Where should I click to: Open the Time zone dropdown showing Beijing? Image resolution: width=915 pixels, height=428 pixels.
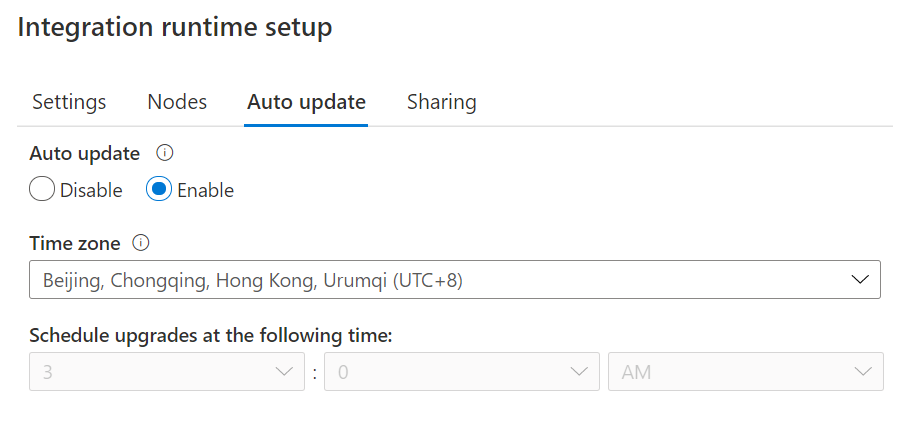(440, 280)
